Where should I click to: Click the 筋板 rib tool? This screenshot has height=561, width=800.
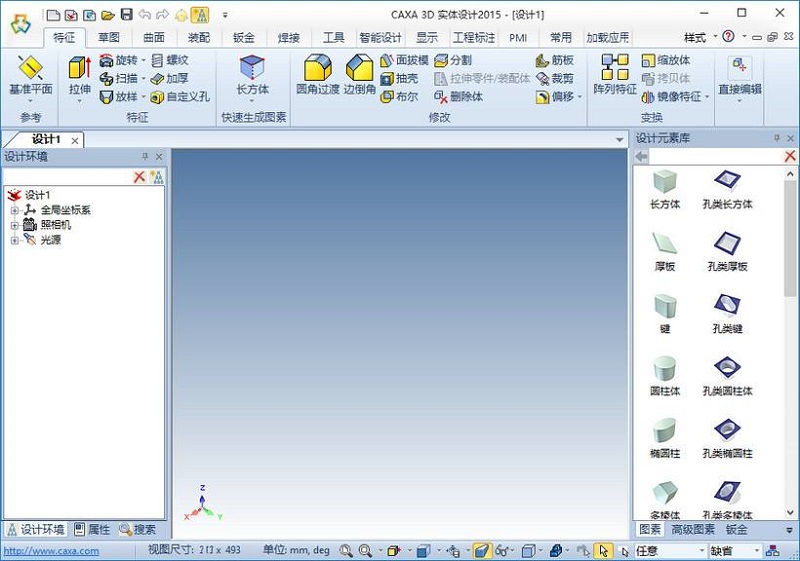[x=555, y=60]
